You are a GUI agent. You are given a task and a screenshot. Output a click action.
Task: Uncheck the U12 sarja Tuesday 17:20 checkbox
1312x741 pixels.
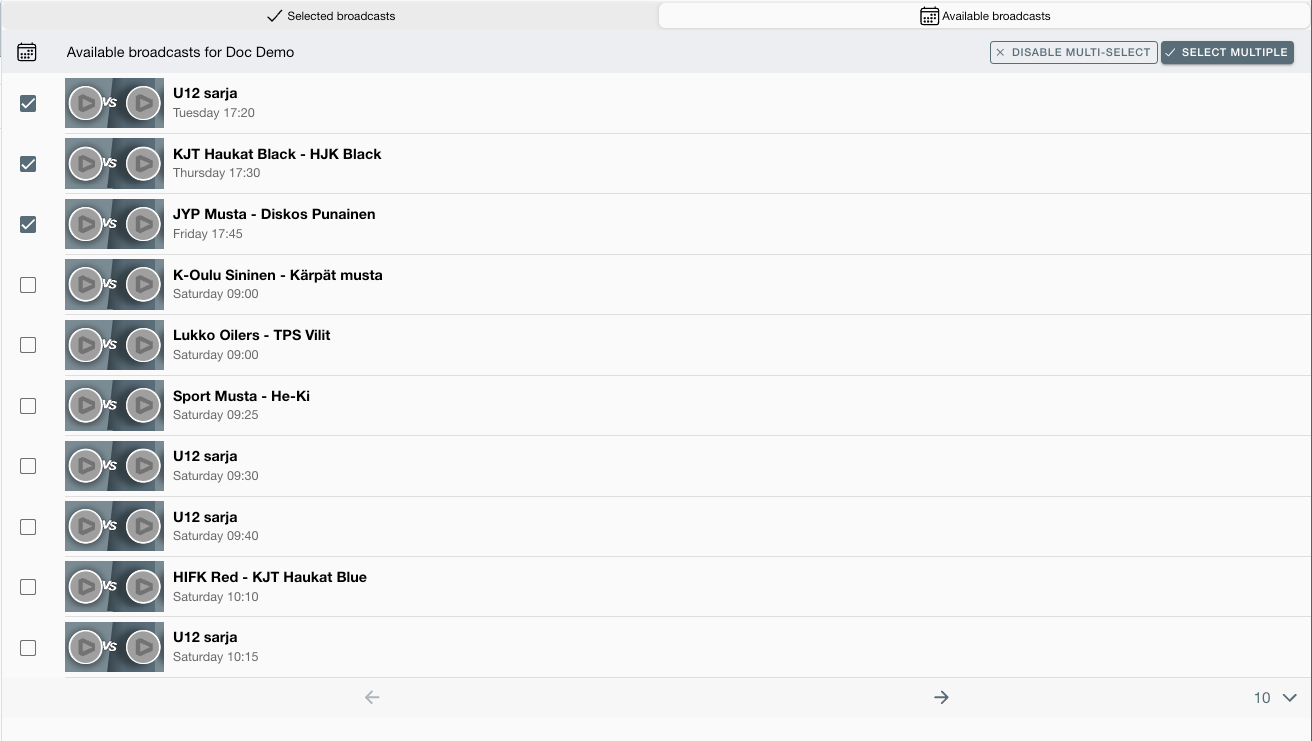(x=28, y=103)
